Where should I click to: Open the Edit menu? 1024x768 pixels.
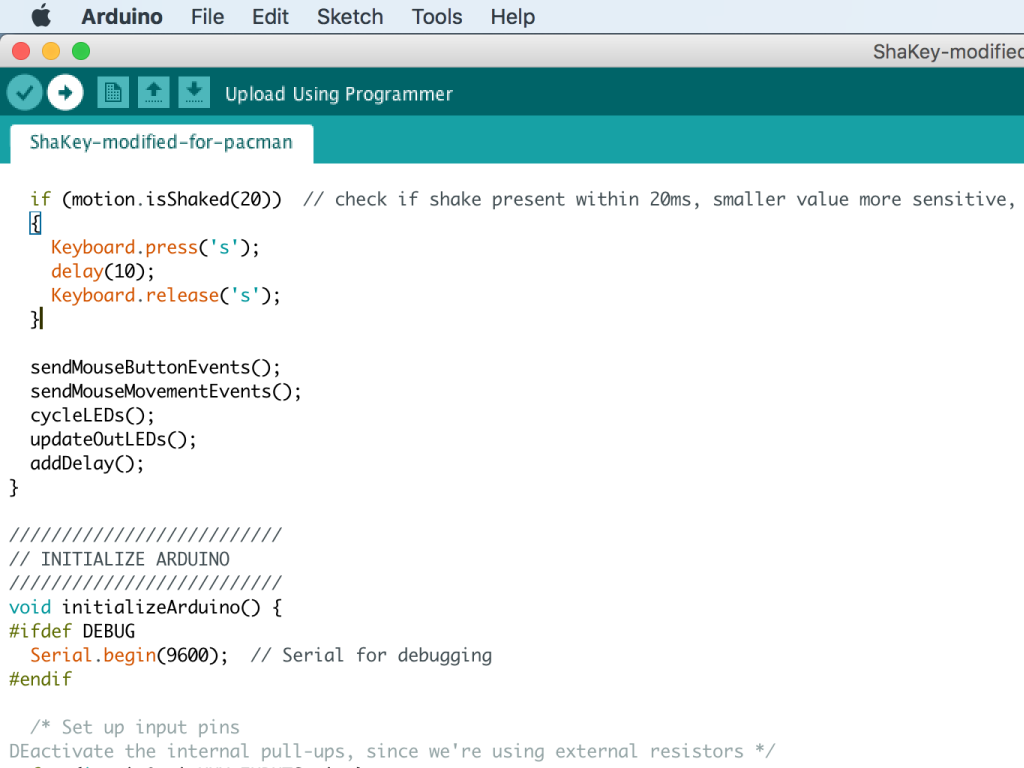pyautogui.click(x=270, y=16)
